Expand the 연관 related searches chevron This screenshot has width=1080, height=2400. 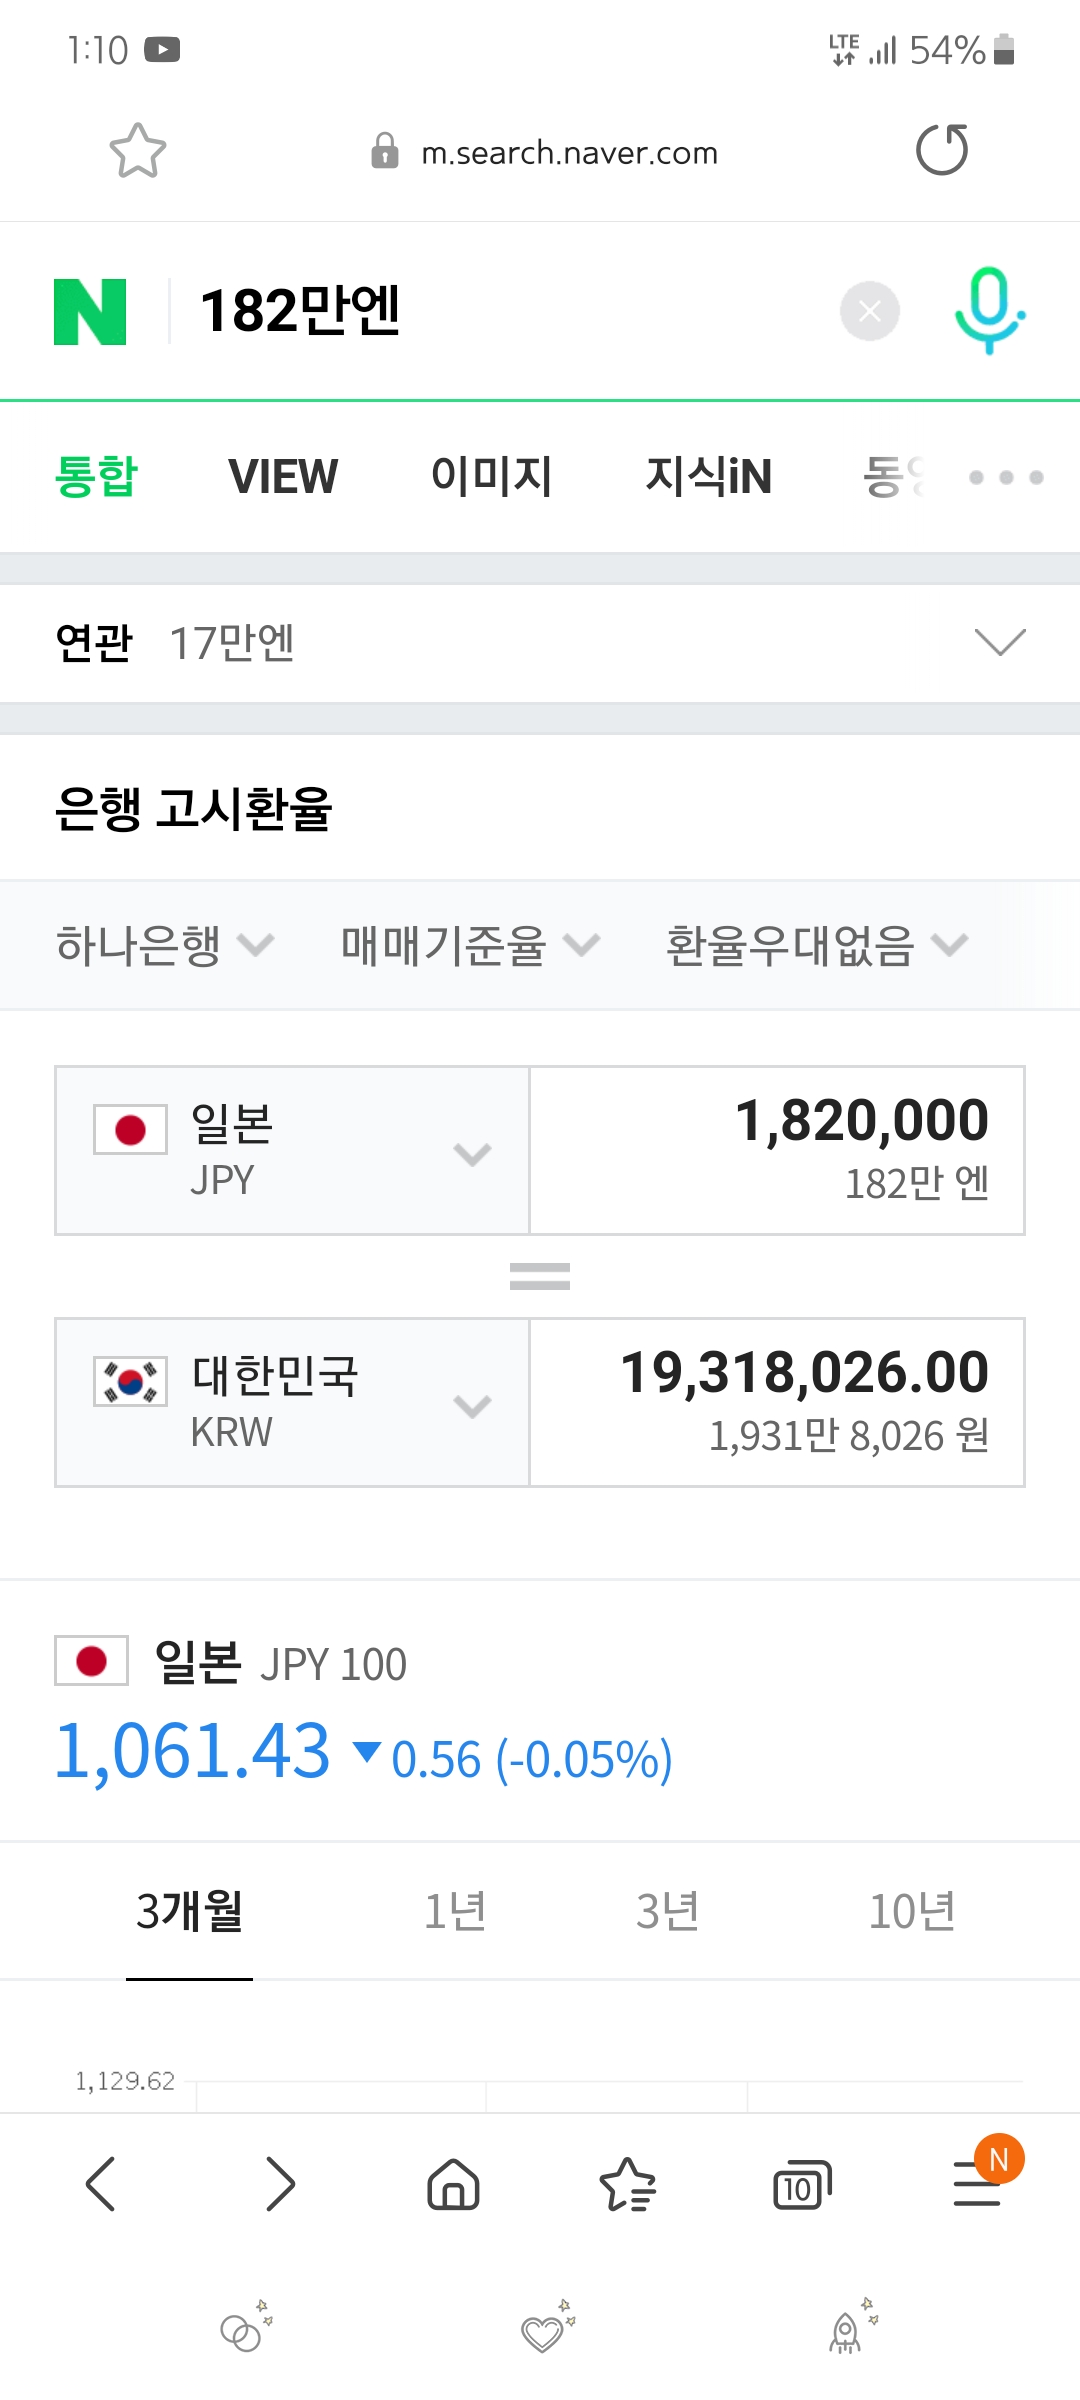point(999,642)
